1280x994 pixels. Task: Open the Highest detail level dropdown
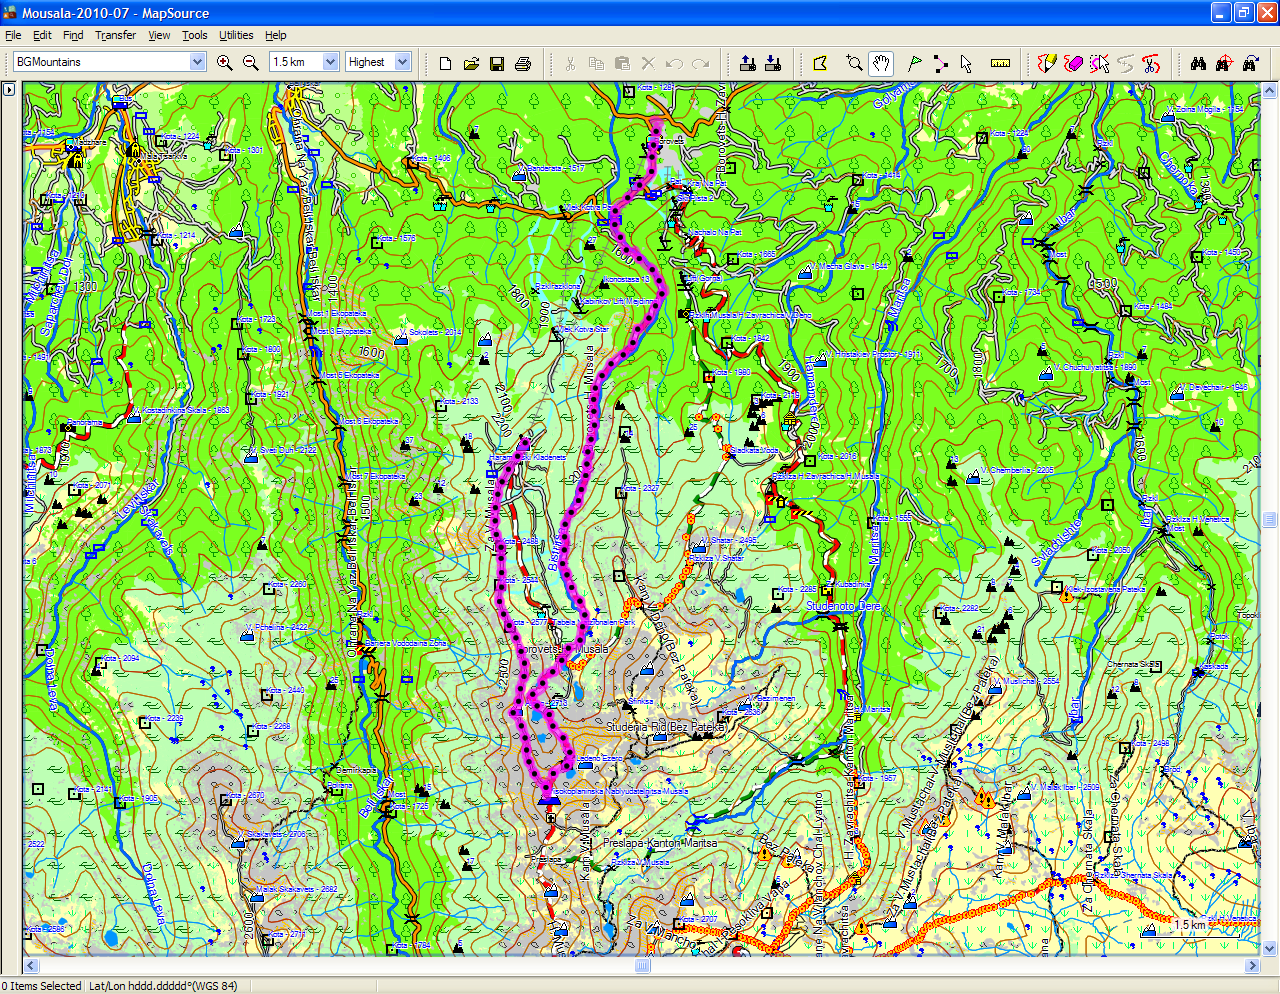(x=402, y=62)
